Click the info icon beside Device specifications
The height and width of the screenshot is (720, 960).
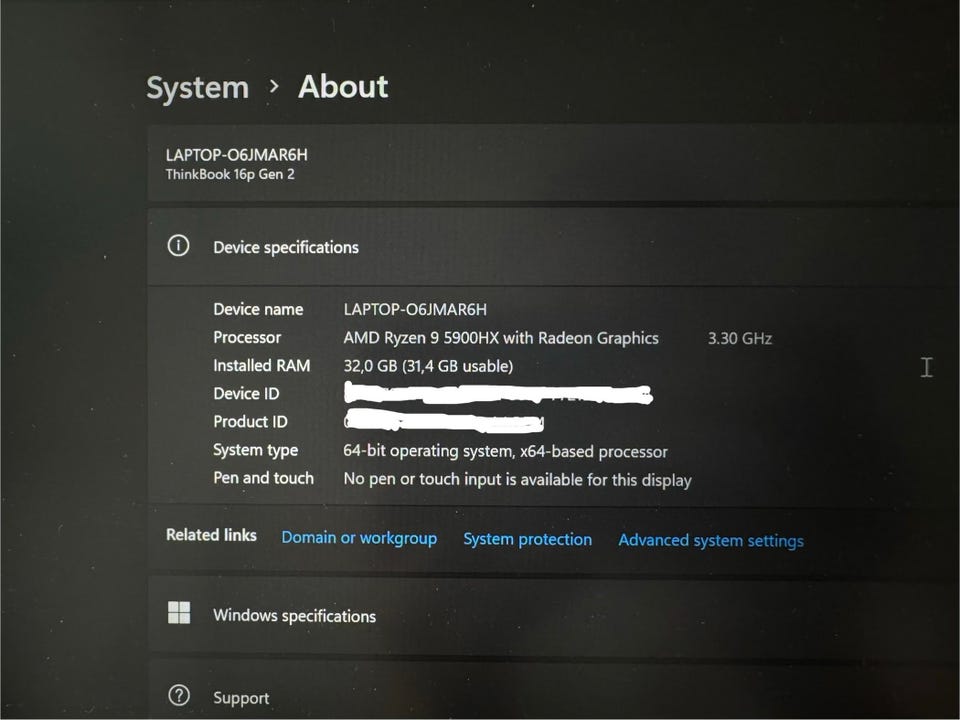(x=178, y=246)
